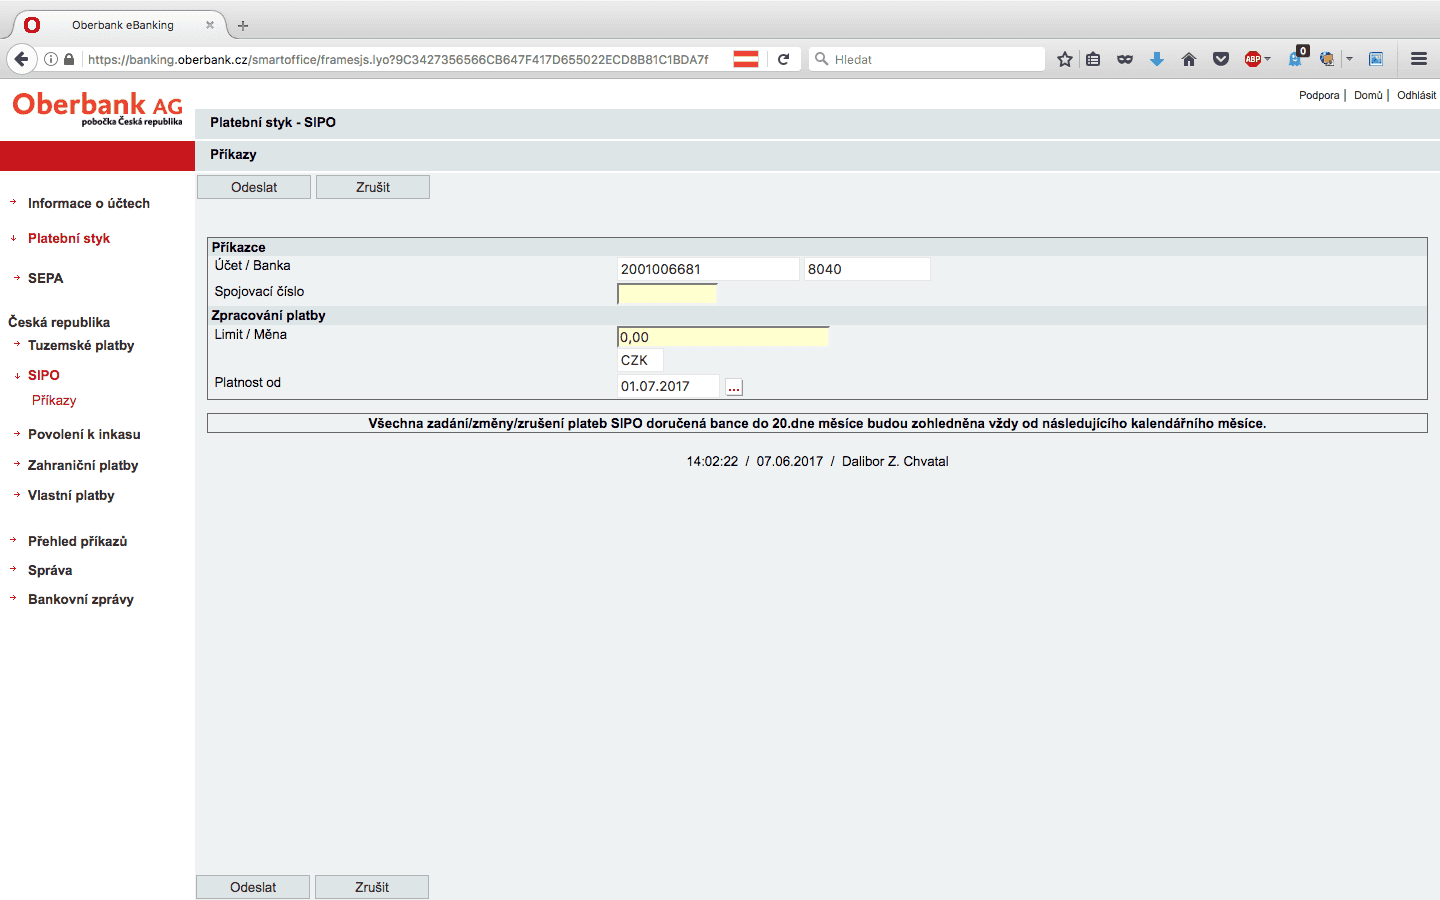Collapse the SIPO menu item
The height and width of the screenshot is (900, 1440).
[x=44, y=375]
